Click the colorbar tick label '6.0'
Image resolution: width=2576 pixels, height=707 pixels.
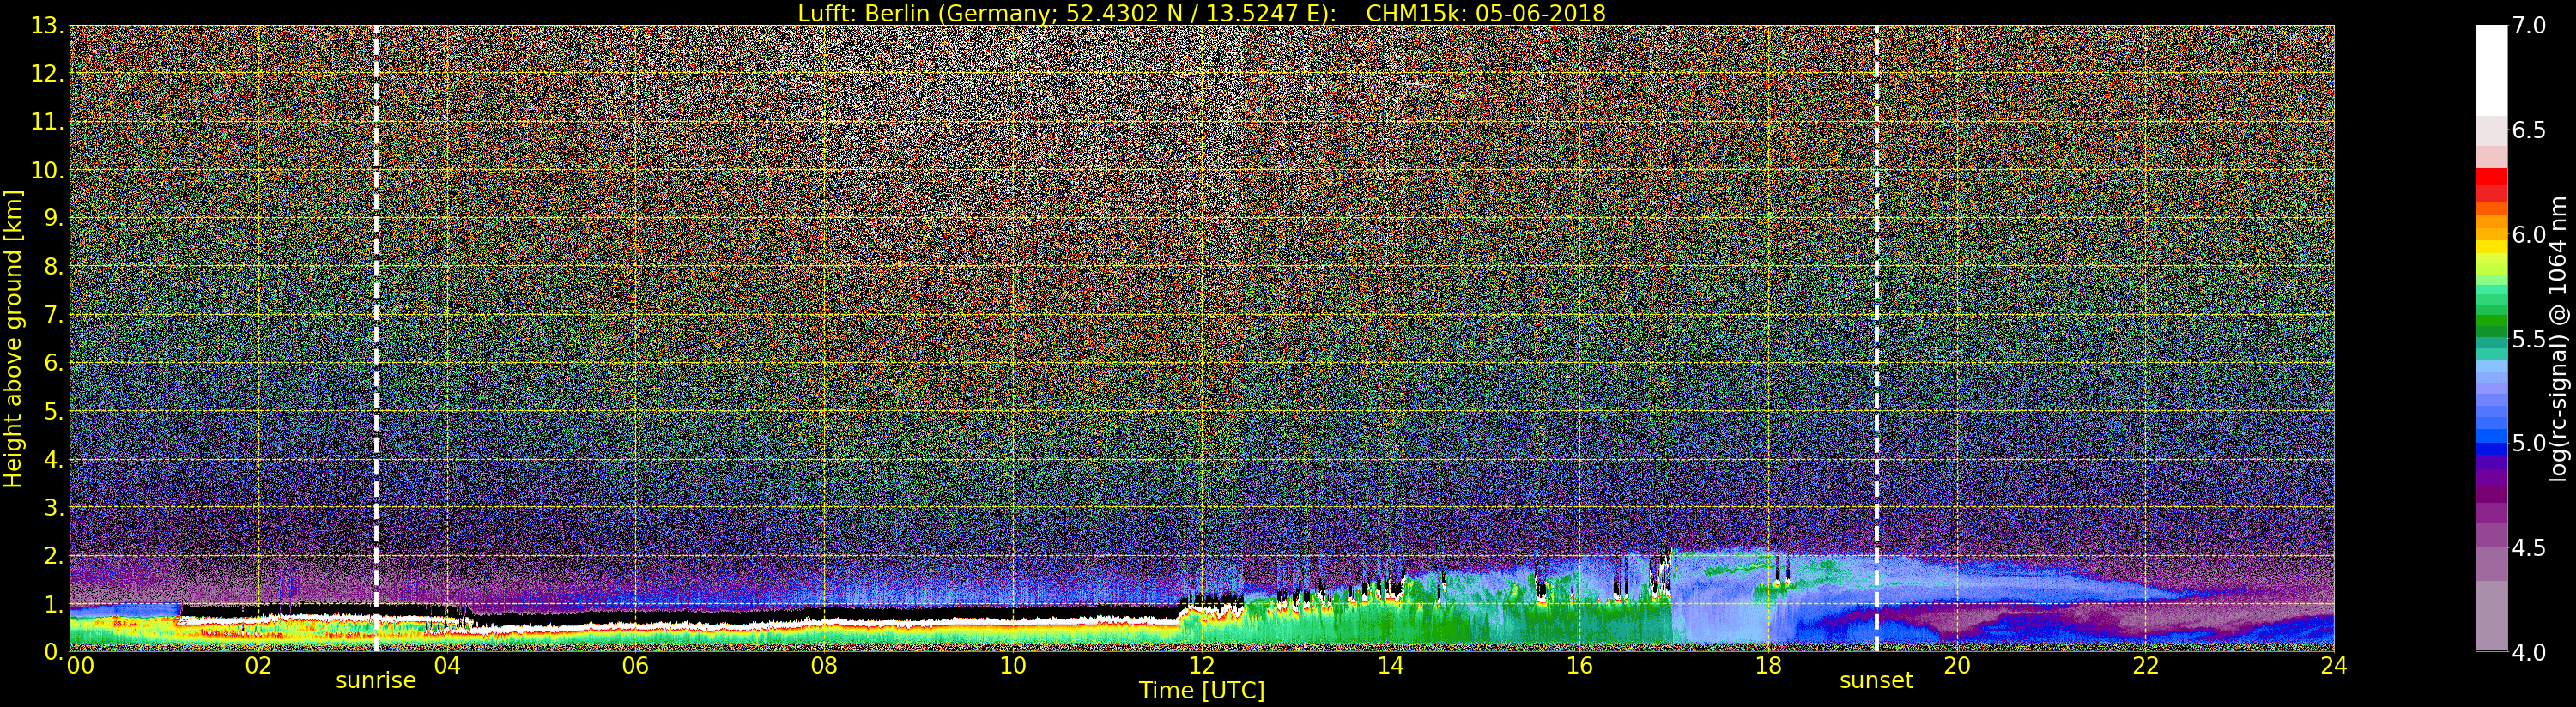[x=2529, y=235]
